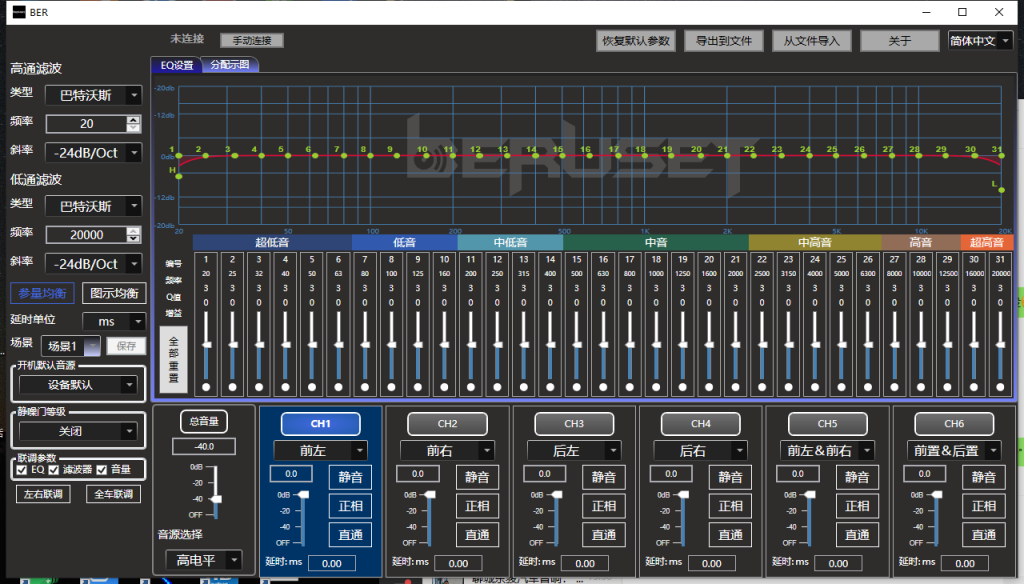Click the band 31 gain slider at 20000 Hz

click(x=1000, y=345)
